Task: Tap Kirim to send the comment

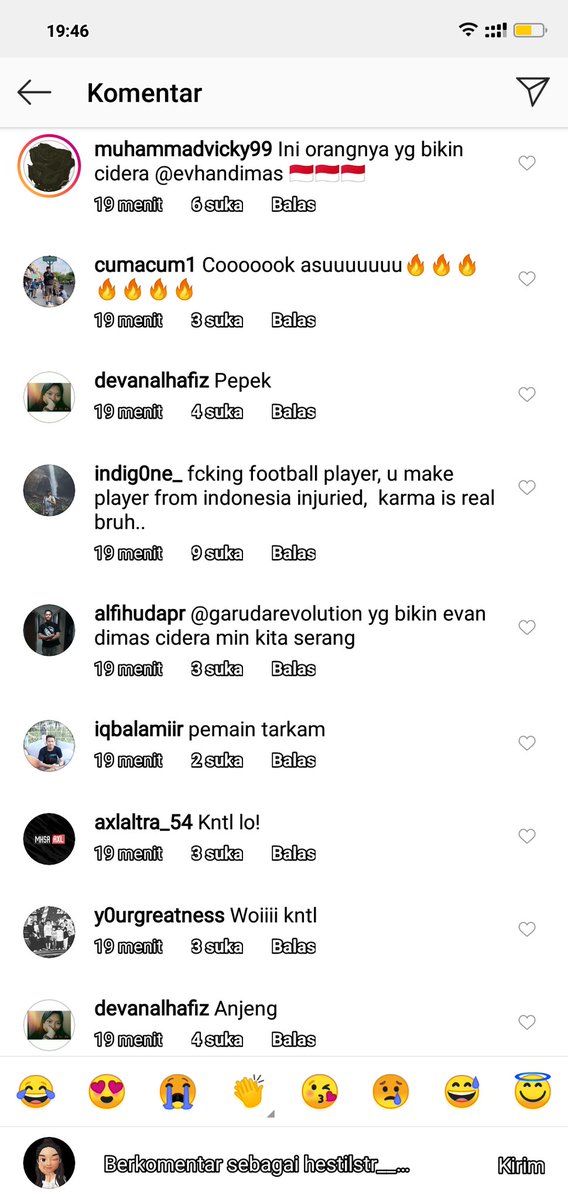Action: [x=521, y=1166]
